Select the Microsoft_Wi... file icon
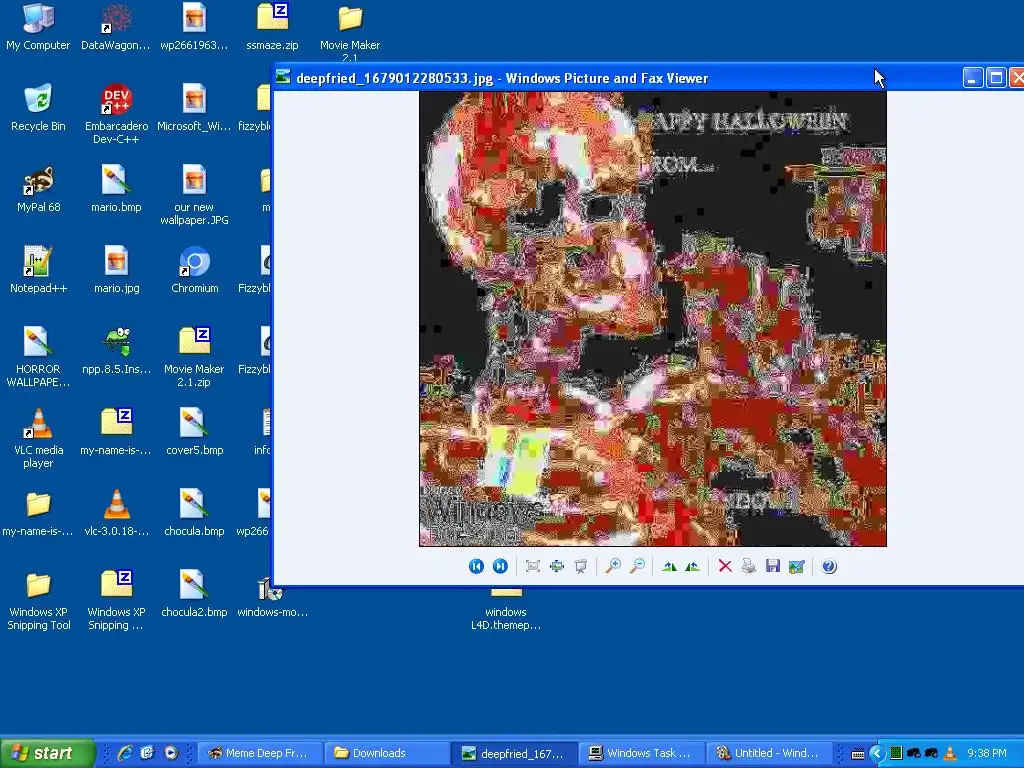 (x=195, y=108)
